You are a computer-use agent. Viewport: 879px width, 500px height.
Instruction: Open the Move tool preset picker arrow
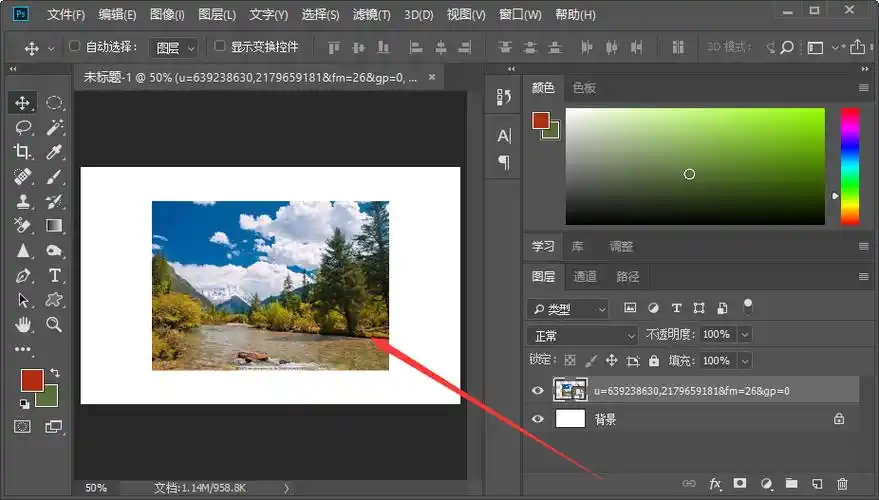coord(51,49)
